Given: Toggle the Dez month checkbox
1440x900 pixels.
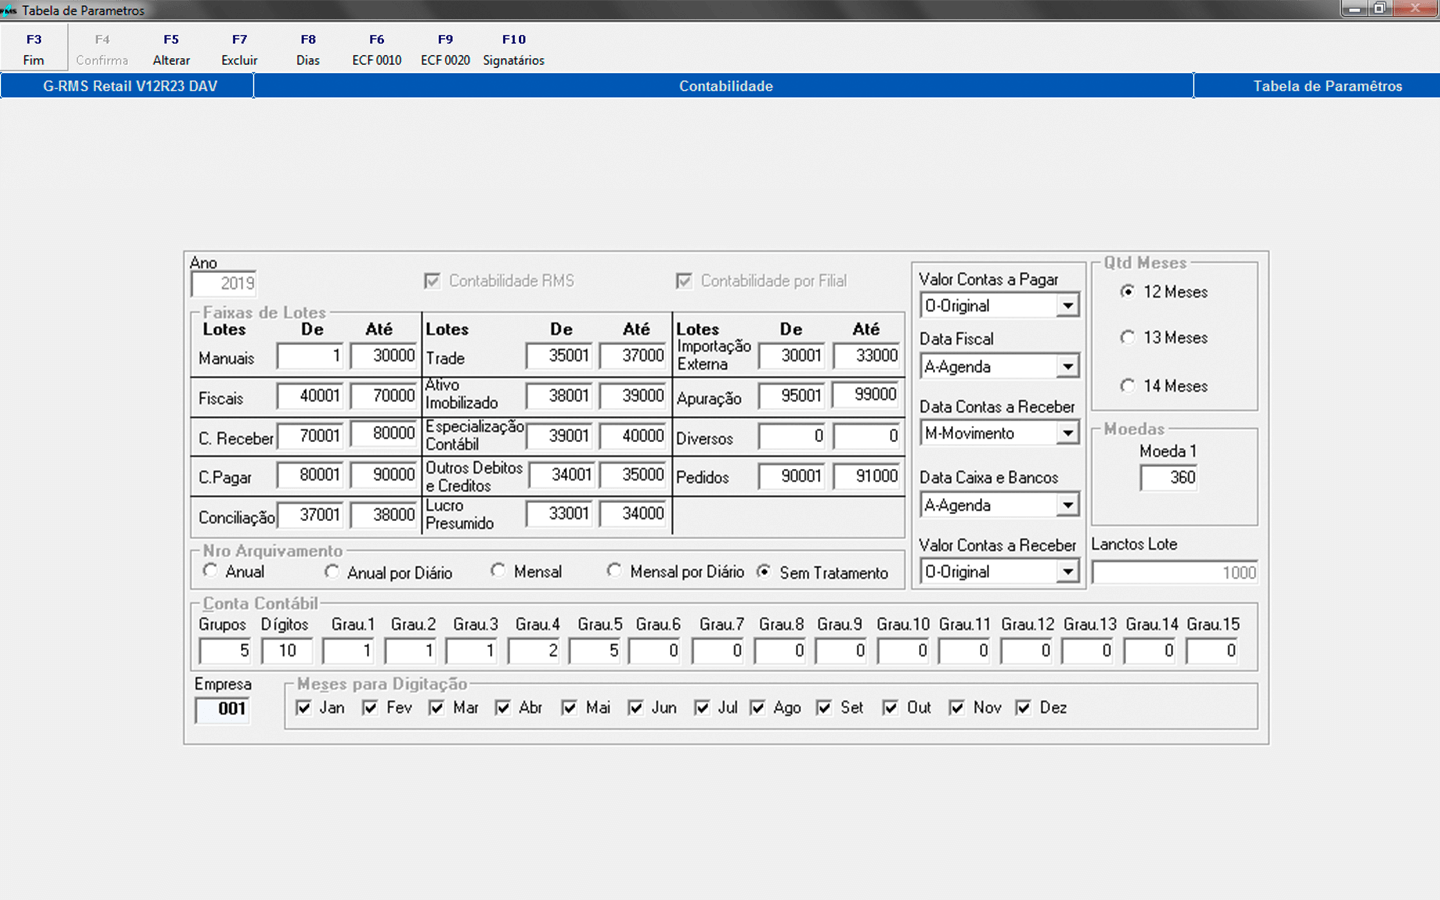Looking at the screenshot, I should [x=1023, y=708].
